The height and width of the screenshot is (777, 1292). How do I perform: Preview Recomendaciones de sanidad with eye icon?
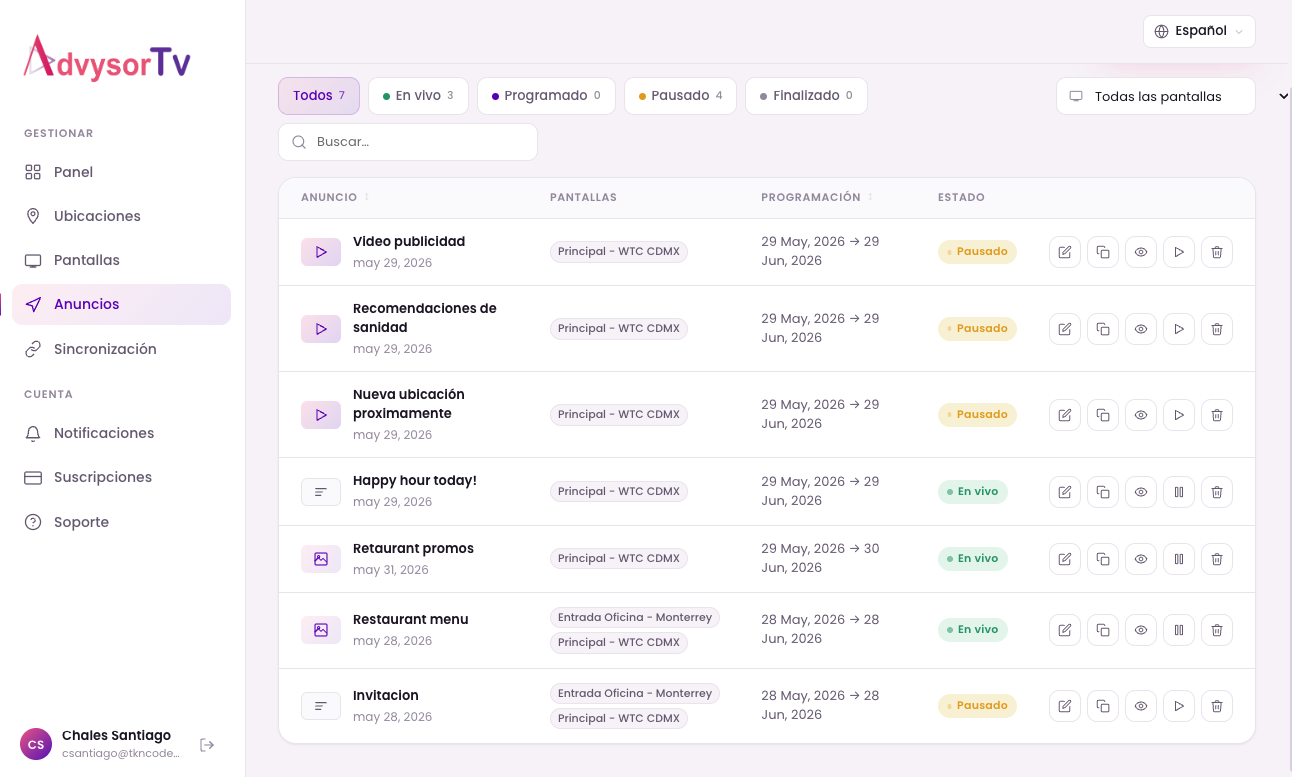(x=1141, y=329)
